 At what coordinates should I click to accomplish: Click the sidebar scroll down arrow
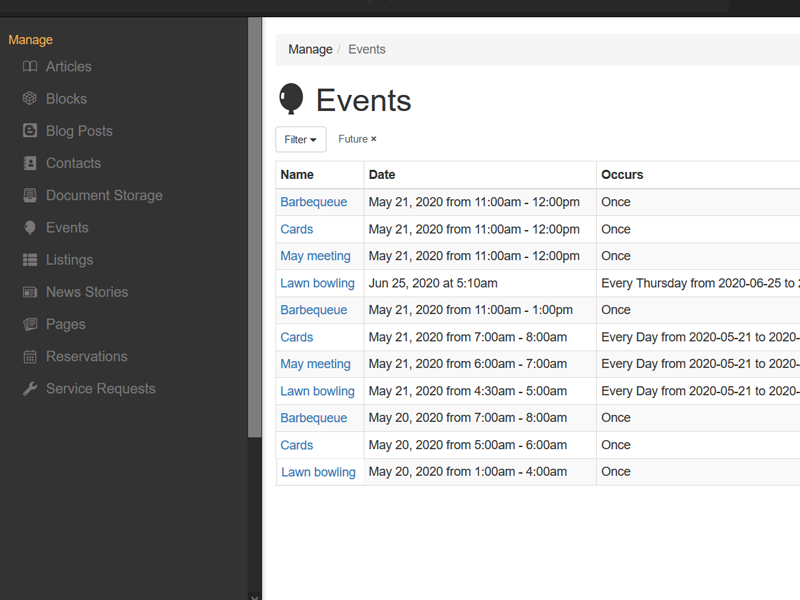pyautogui.click(x=255, y=596)
